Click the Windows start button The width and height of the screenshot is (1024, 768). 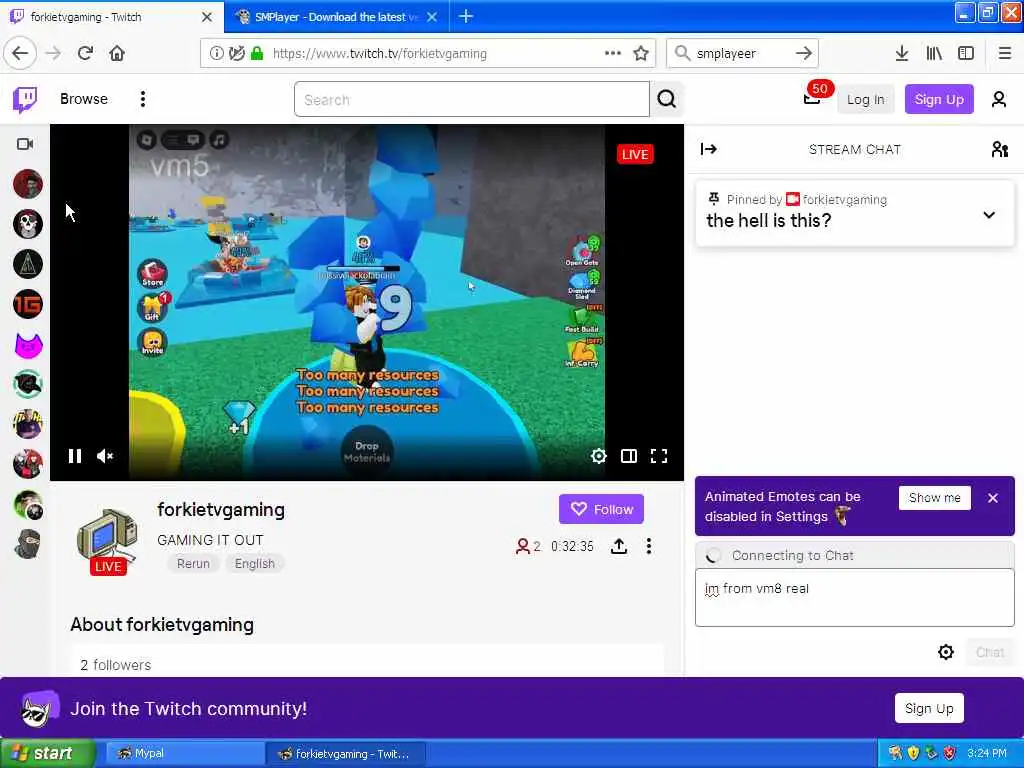tap(48, 754)
